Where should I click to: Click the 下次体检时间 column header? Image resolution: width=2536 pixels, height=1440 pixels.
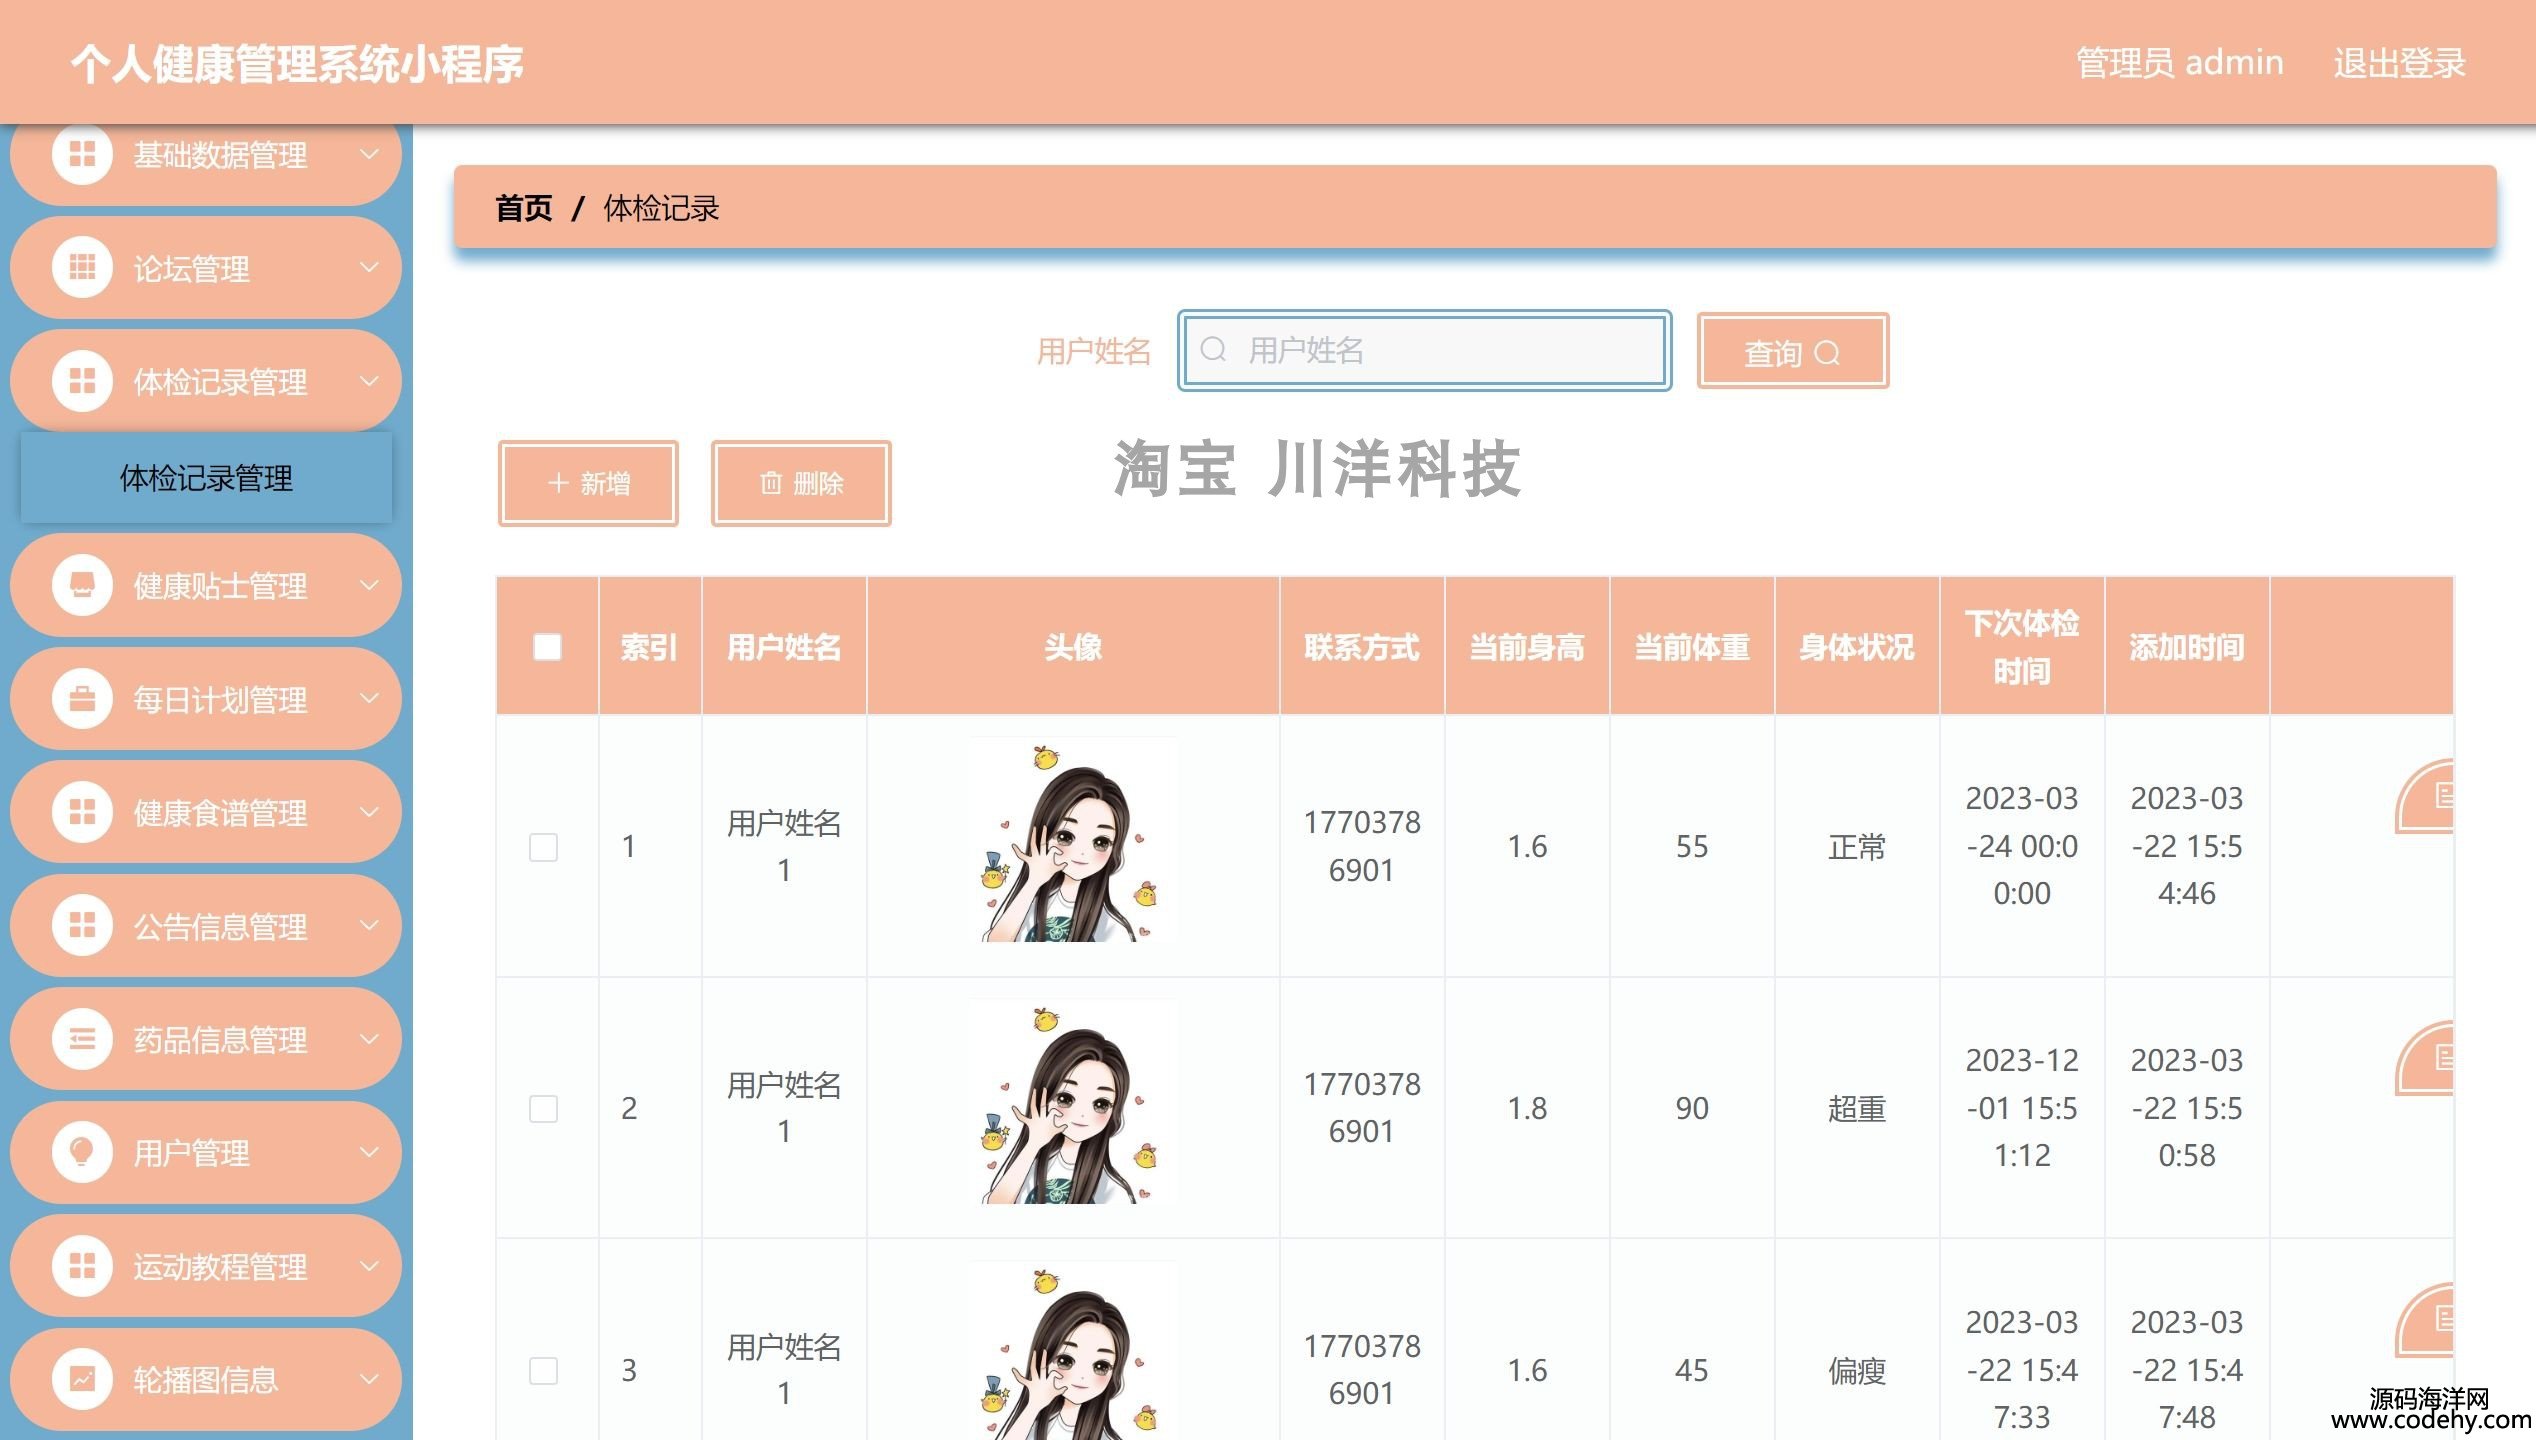pyautogui.click(x=2022, y=647)
